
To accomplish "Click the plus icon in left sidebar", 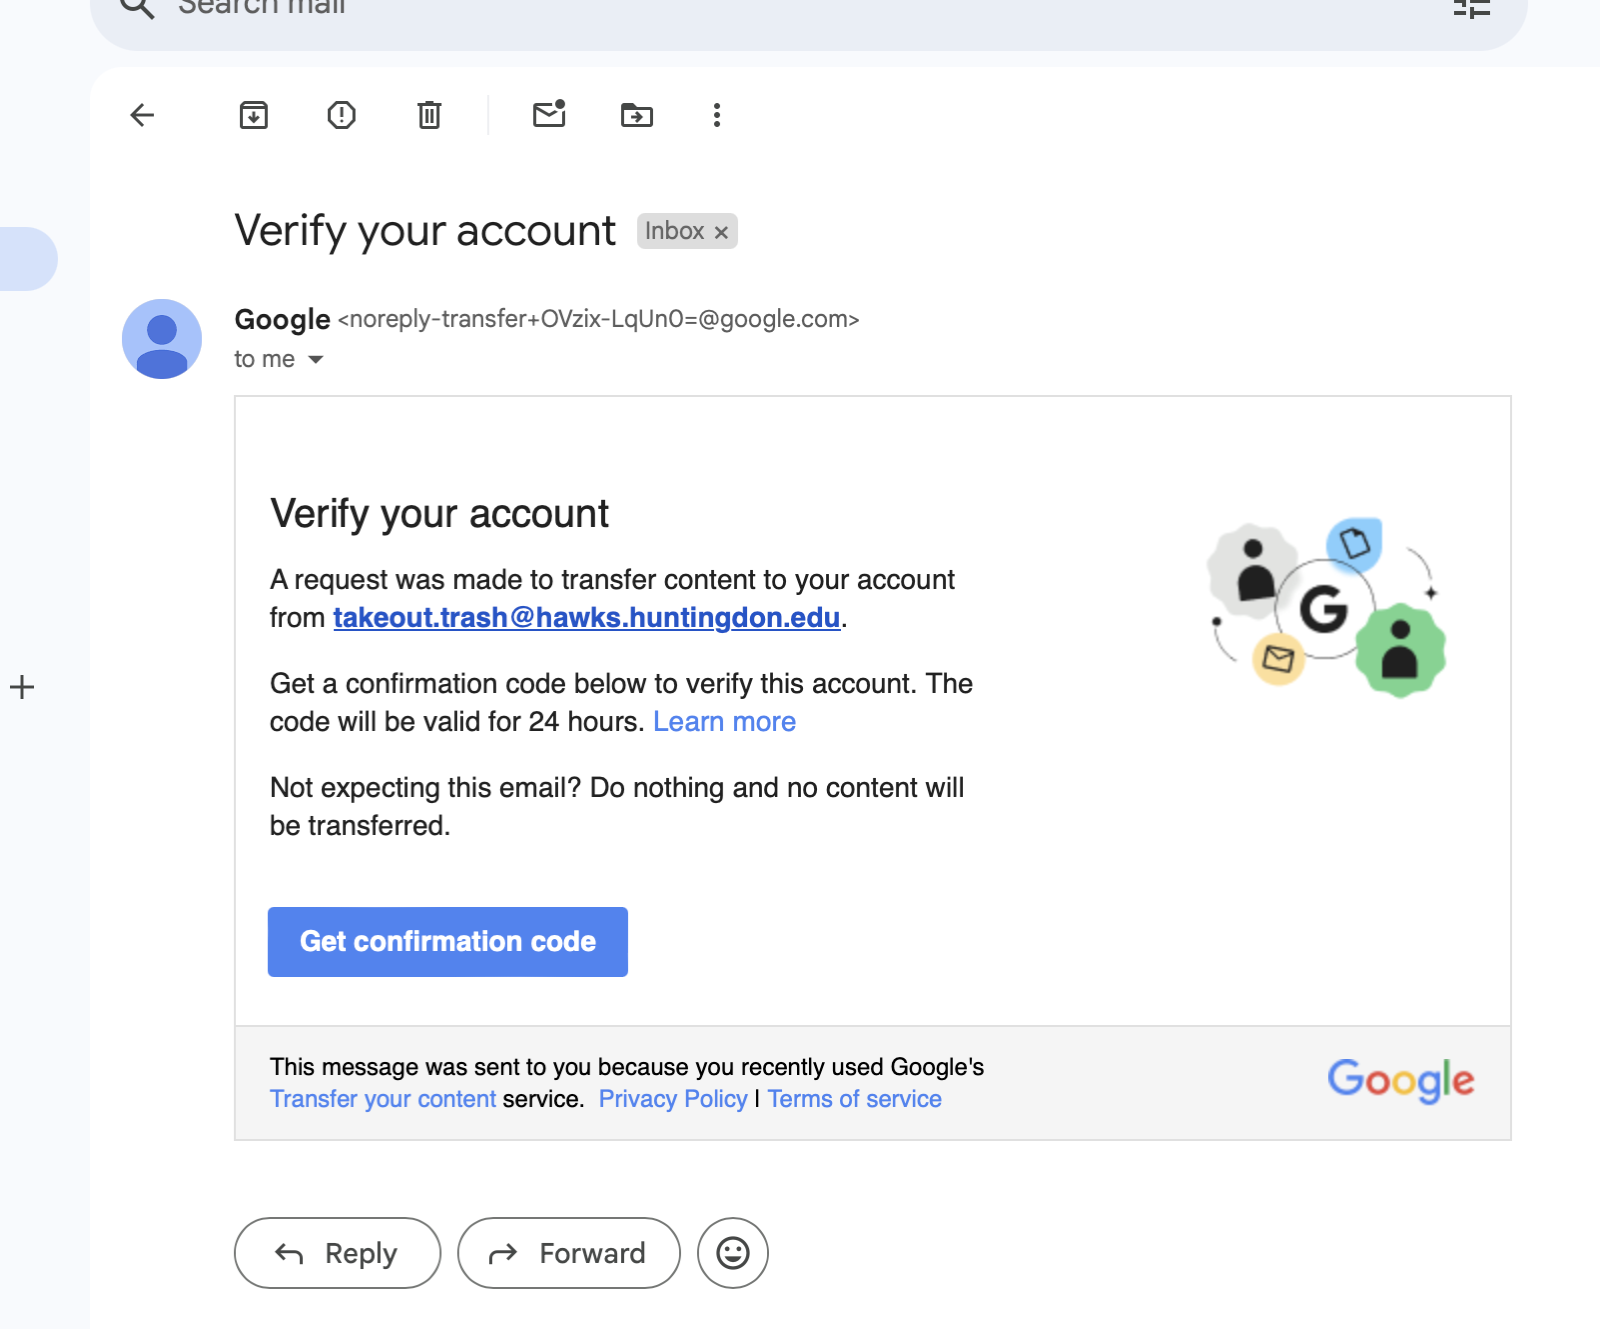I will pos(22,687).
